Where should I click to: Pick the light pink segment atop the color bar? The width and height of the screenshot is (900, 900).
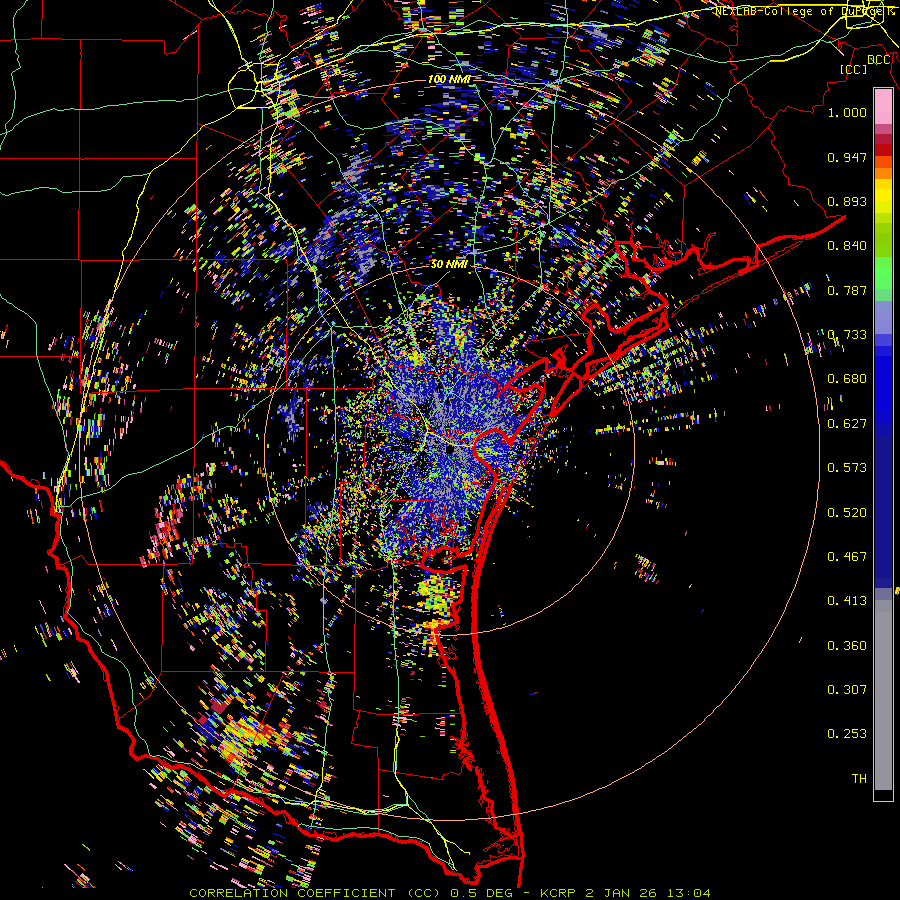pos(883,107)
